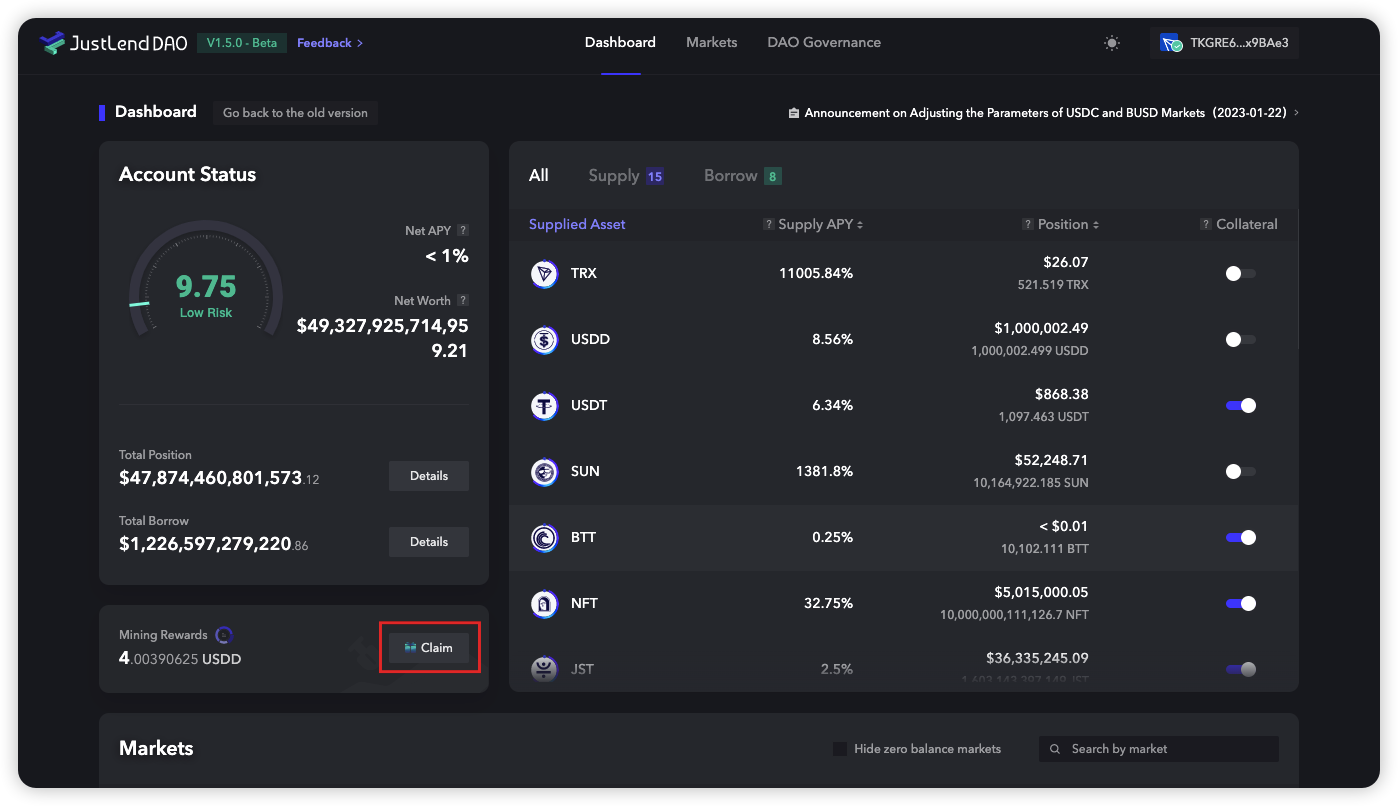This screenshot has width=1398, height=806.
Task: Toggle JST collateral switch
Action: [x=1241, y=669]
